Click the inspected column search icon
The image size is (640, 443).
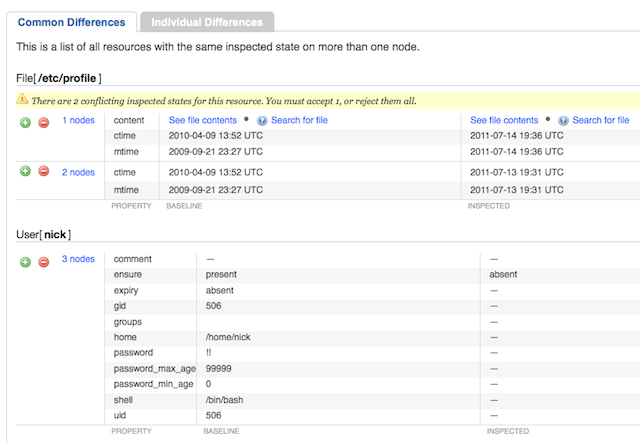[564, 121]
